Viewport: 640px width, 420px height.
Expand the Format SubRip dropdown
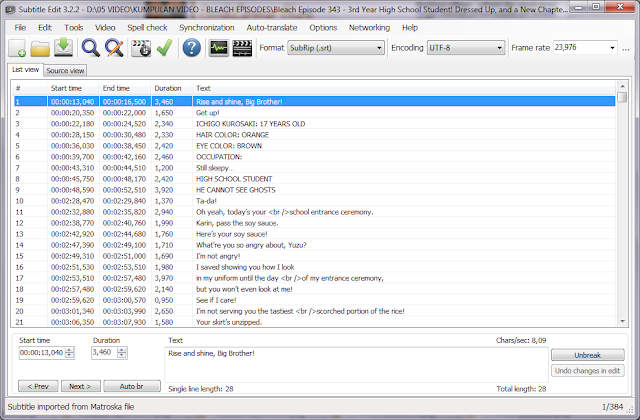[379, 48]
